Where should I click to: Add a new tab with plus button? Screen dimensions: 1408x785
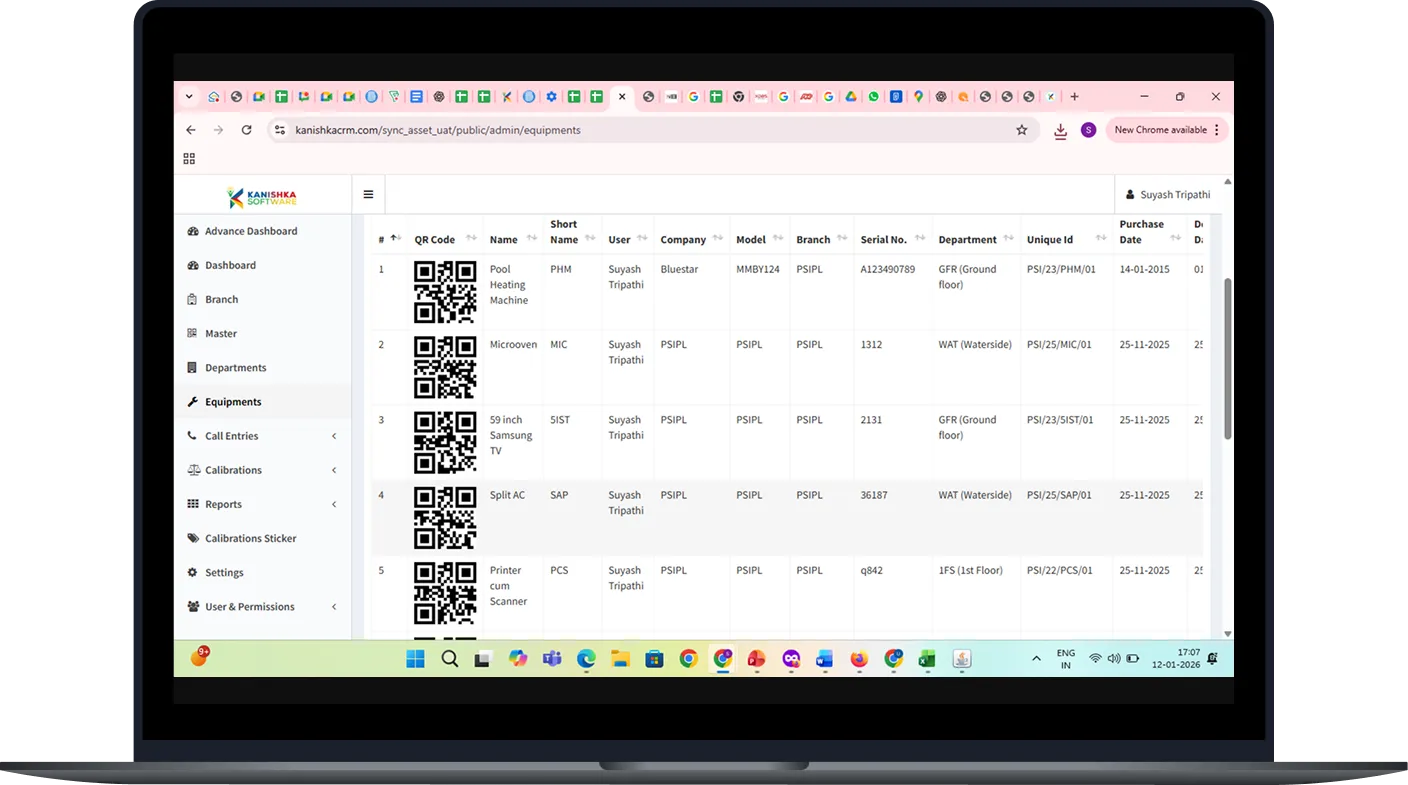pos(1075,97)
